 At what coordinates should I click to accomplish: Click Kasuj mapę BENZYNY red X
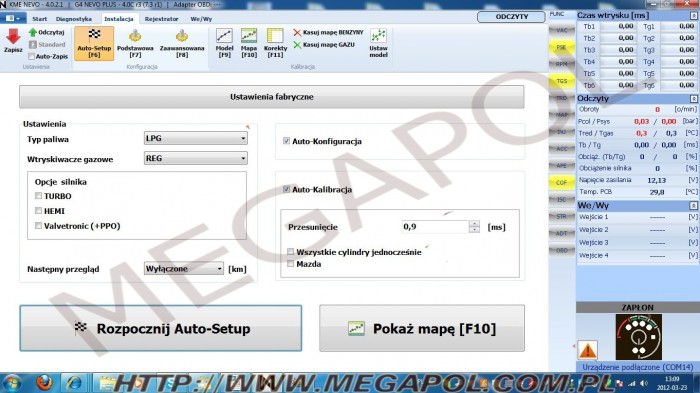(x=297, y=33)
